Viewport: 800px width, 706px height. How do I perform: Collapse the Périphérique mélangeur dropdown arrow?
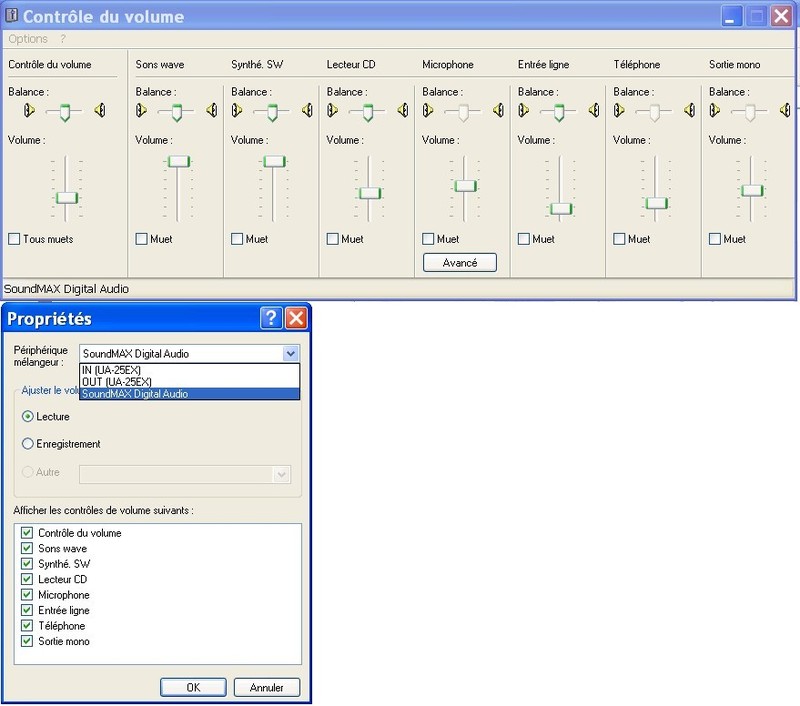tap(290, 353)
